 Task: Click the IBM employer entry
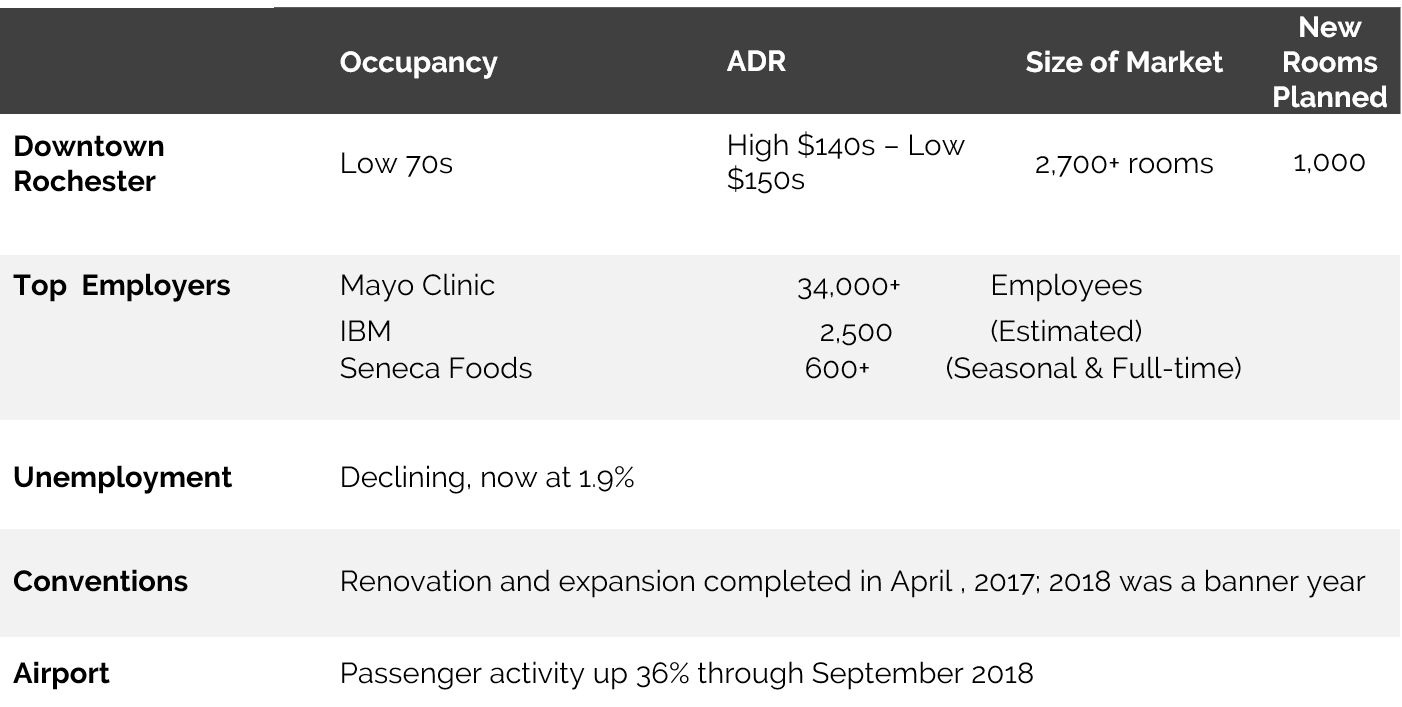(x=365, y=331)
